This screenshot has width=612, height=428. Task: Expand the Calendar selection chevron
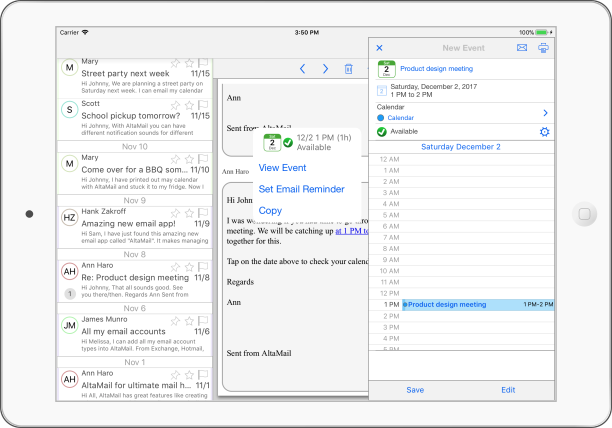click(545, 113)
